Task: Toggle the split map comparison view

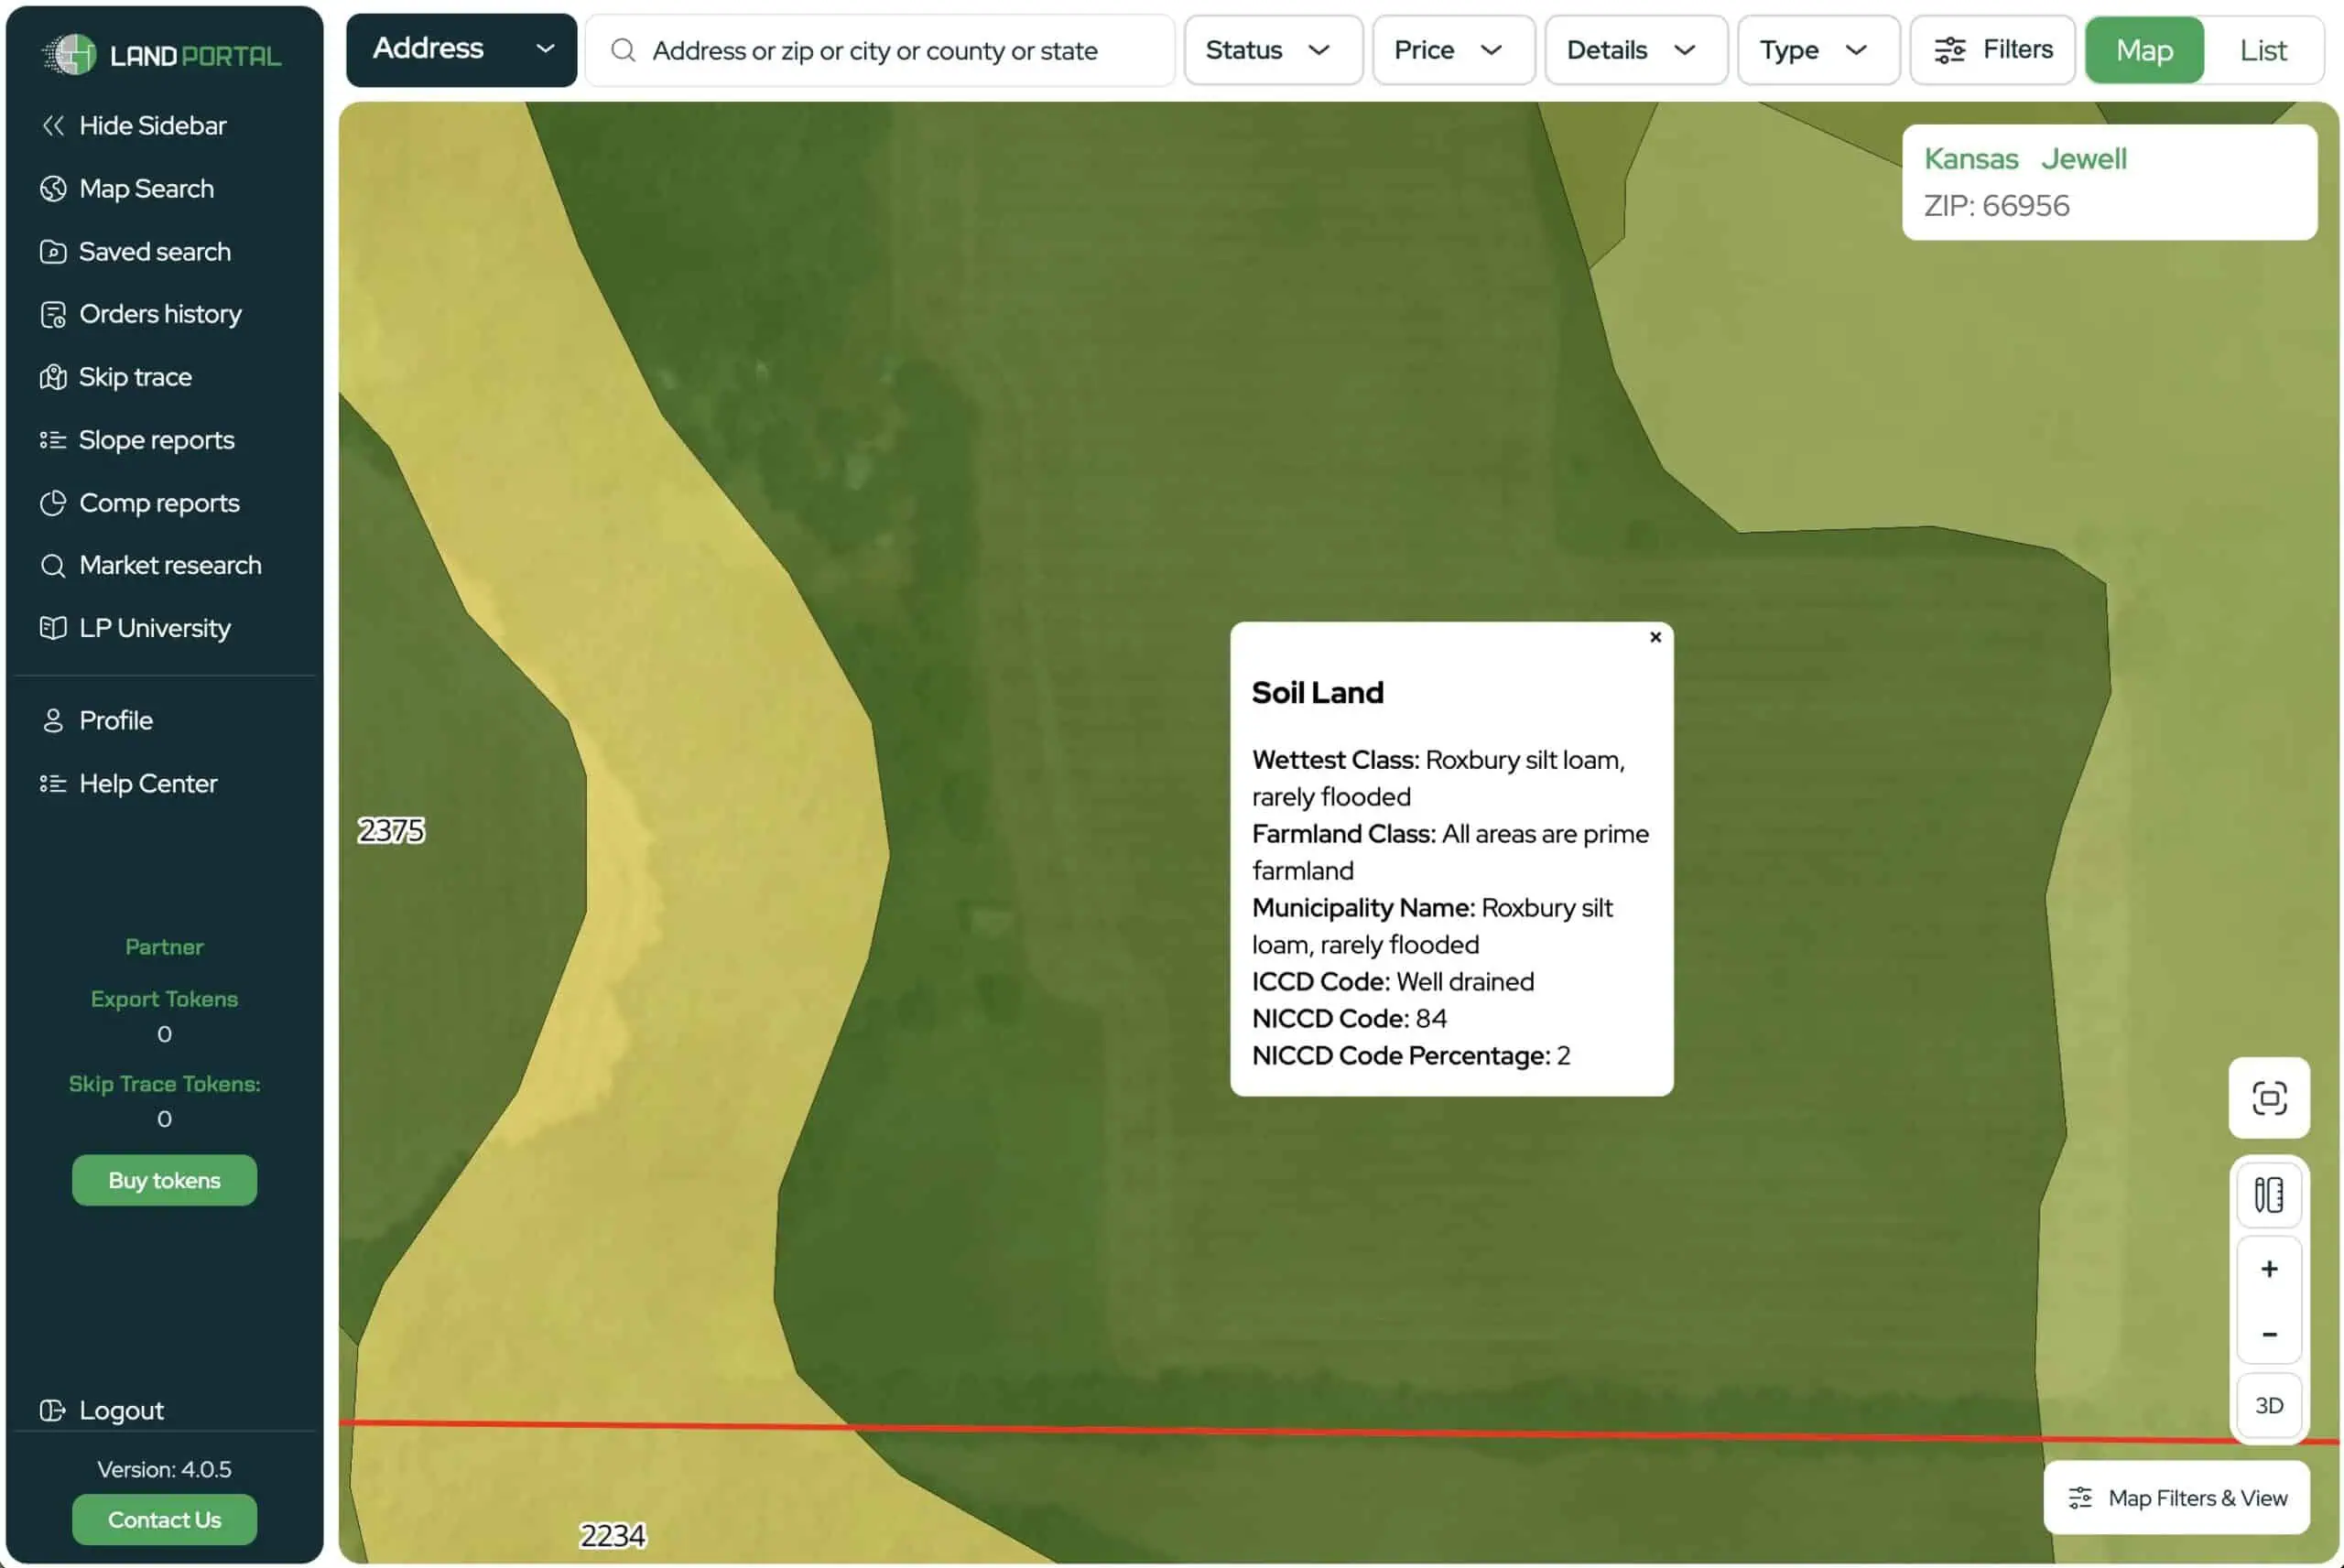Action: (2268, 1193)
